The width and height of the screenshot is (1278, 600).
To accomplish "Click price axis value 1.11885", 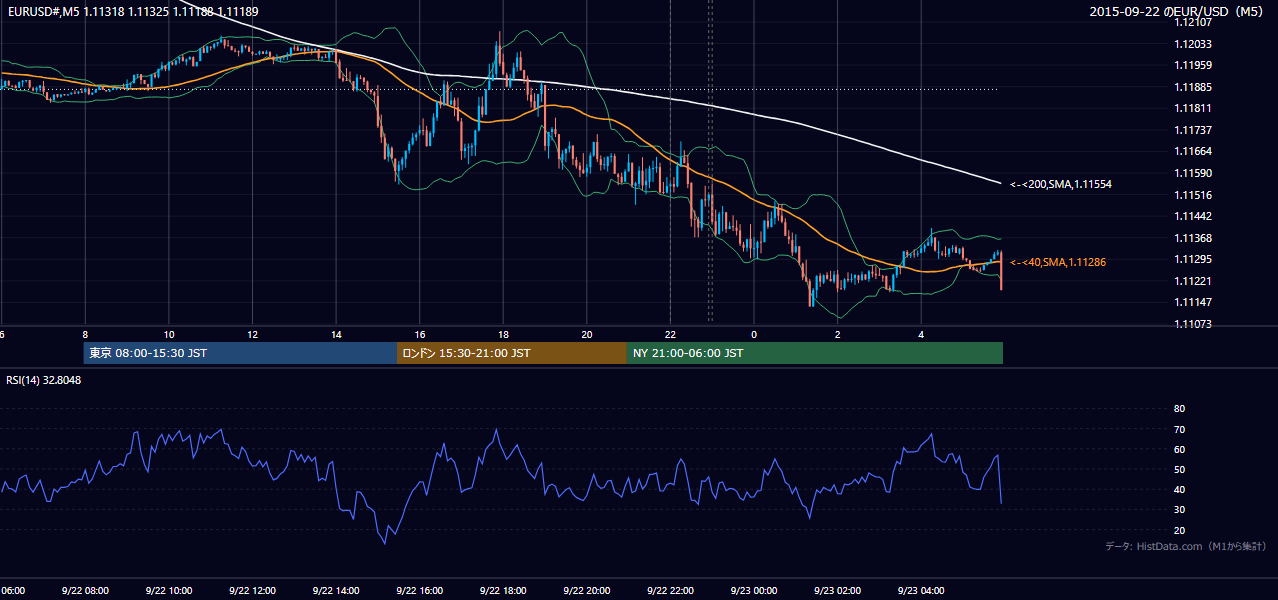I will point(1193,87).
